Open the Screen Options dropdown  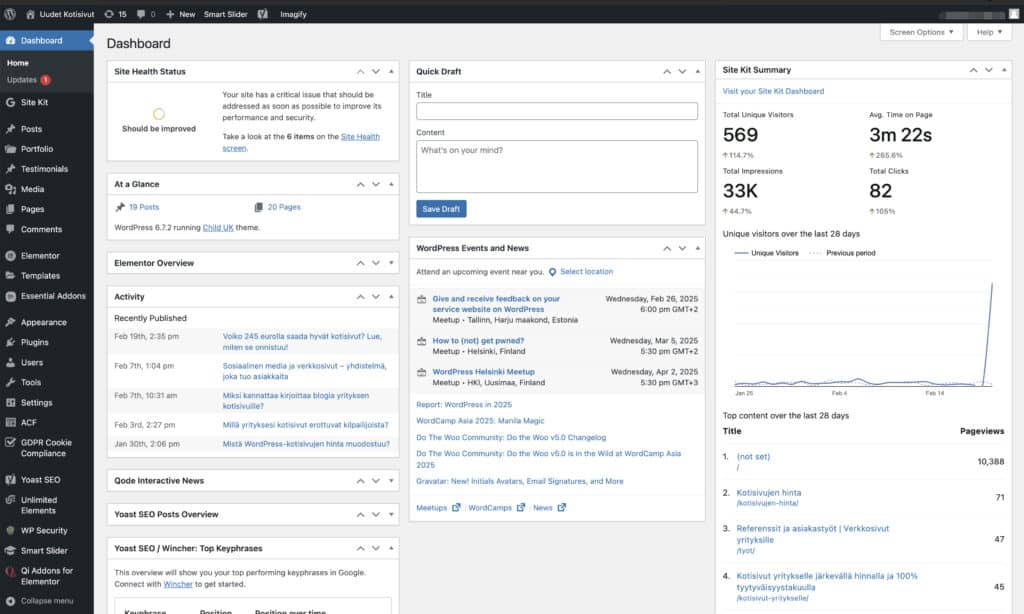click(920, 32)
